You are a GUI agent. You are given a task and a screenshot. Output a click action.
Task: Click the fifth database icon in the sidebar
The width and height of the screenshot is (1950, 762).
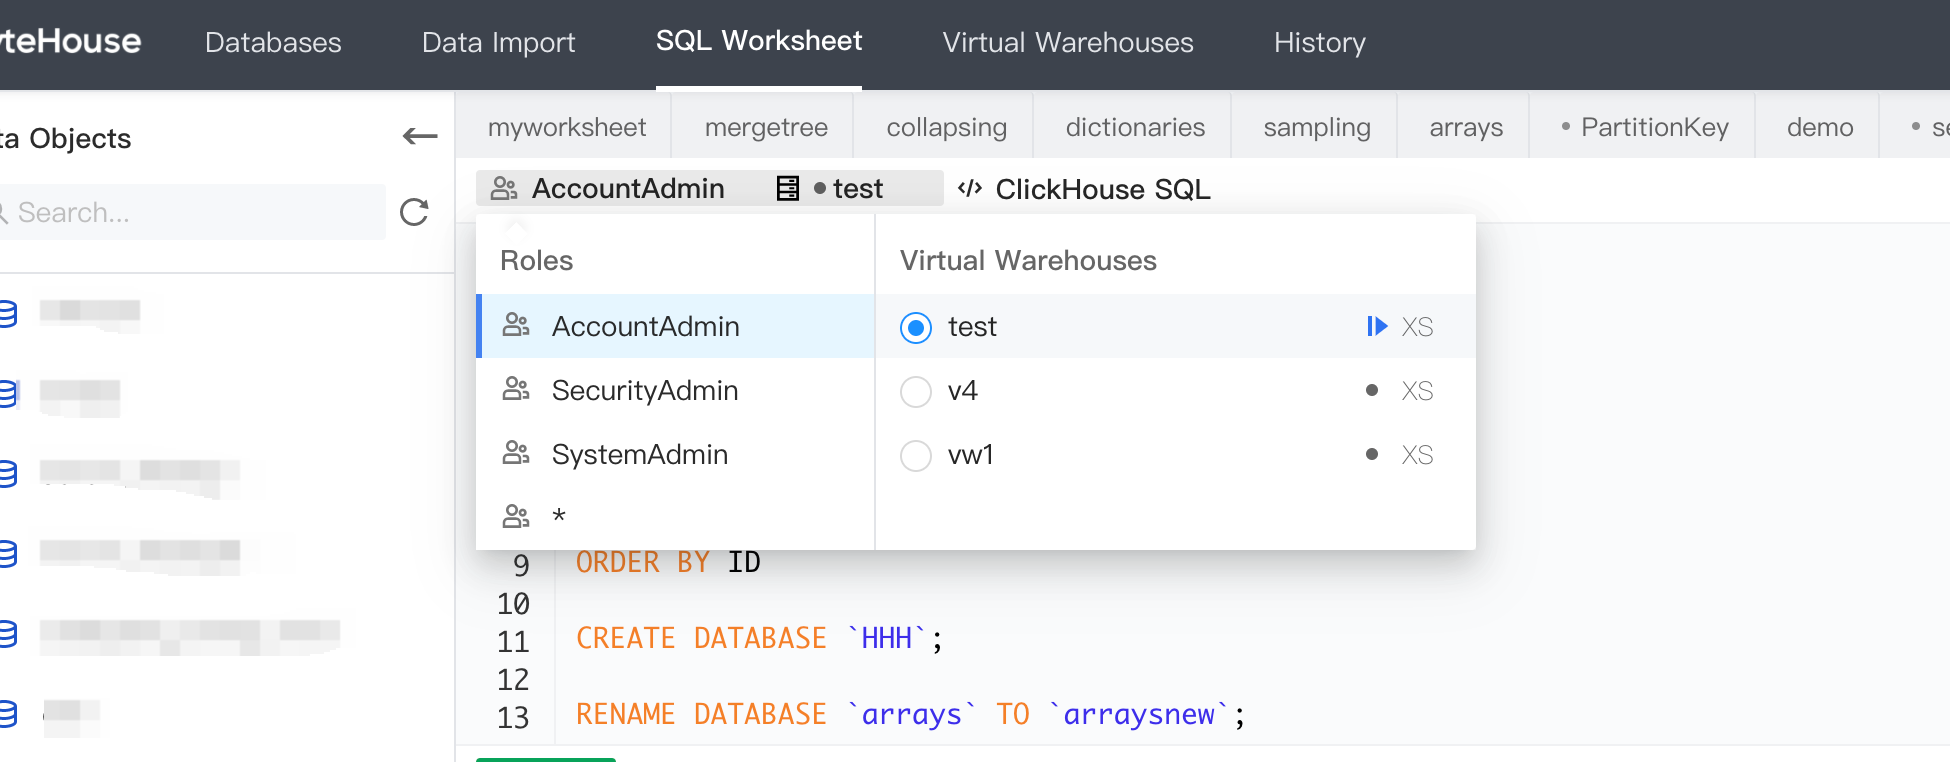click(x=8, y=634)
